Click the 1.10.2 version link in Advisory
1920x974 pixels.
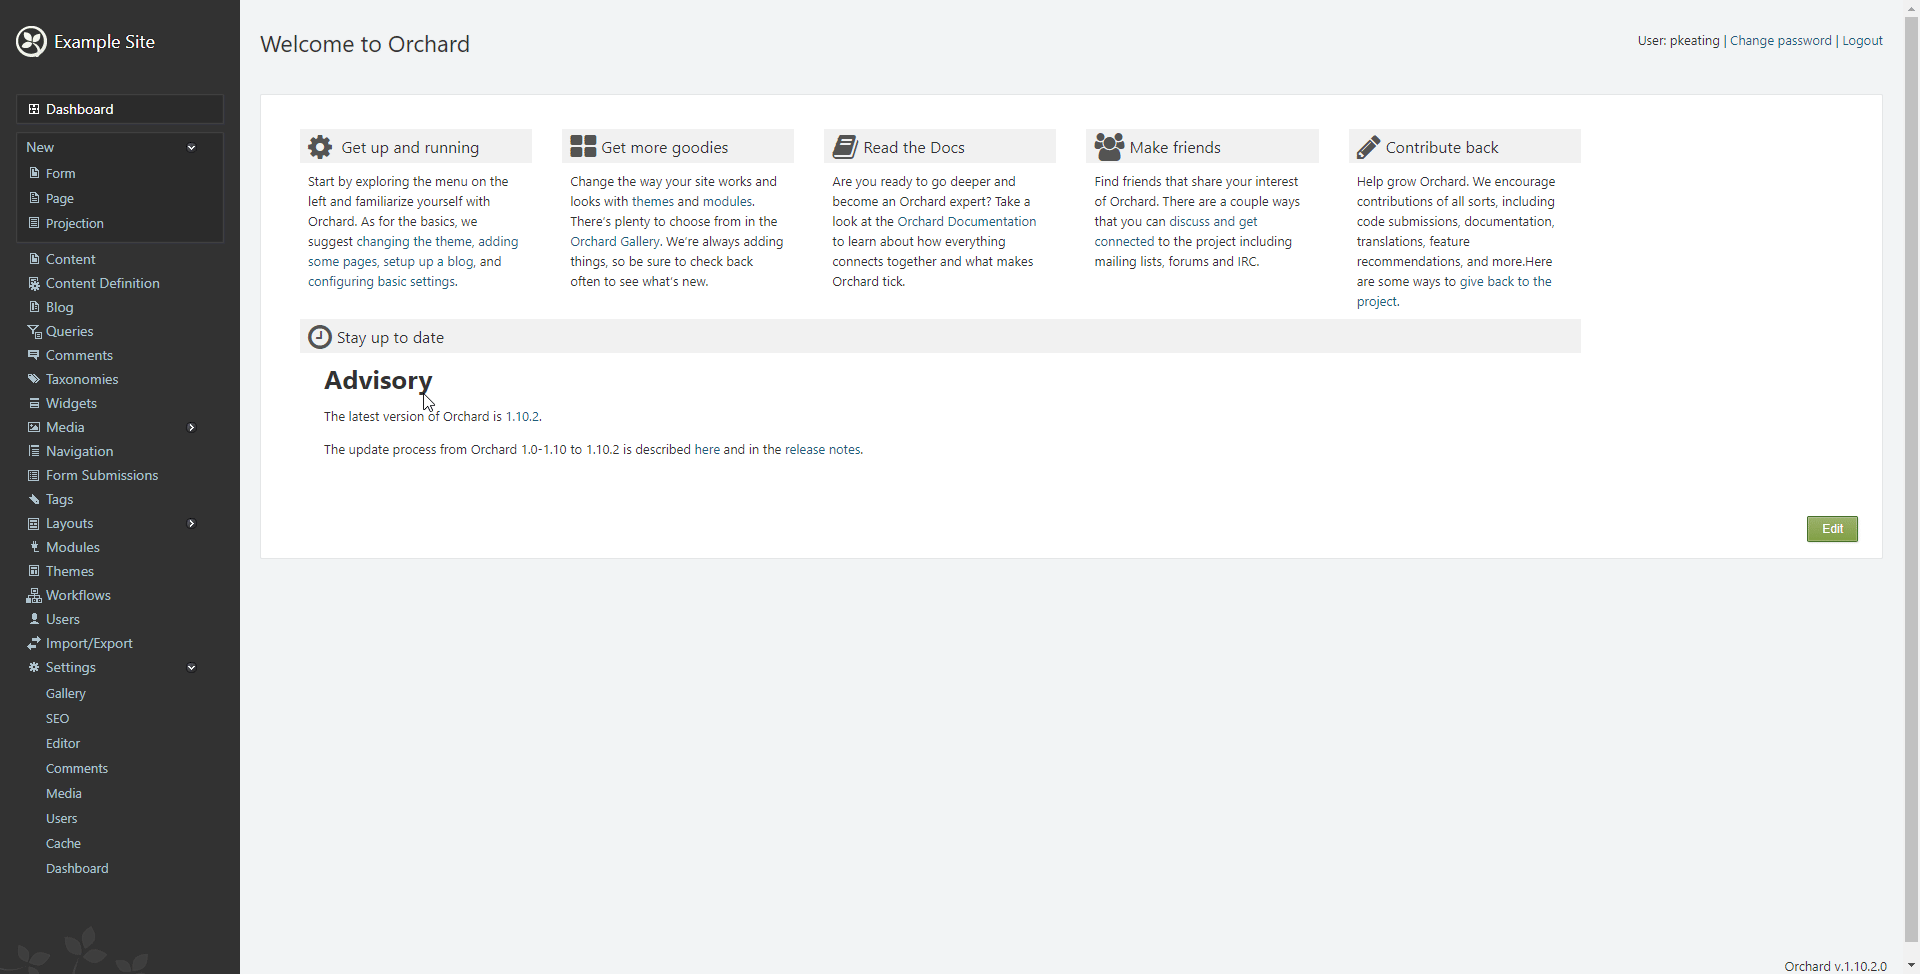(x=522, y=417)
